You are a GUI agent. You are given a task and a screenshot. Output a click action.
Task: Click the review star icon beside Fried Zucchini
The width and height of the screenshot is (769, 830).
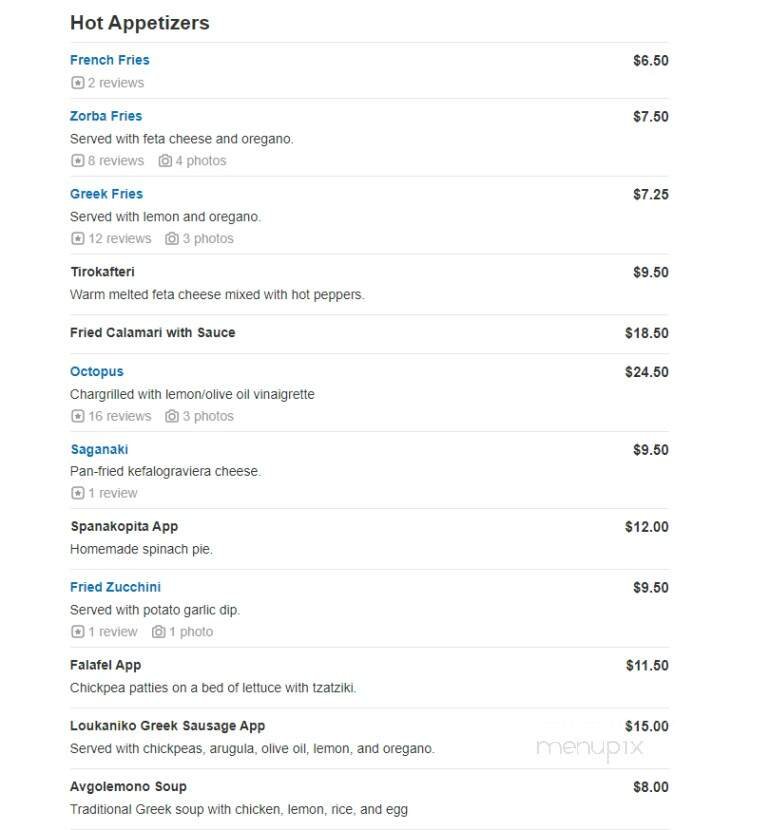pyautogui.click(x=76, y=631)
